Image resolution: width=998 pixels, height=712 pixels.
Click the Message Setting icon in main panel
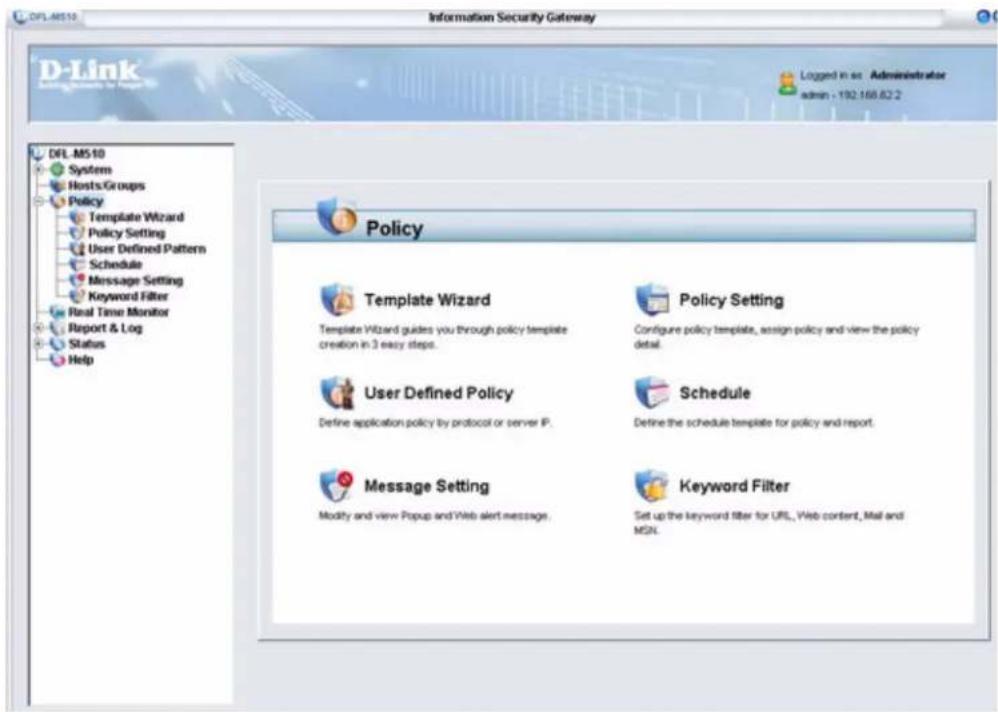tap(337, 485)
